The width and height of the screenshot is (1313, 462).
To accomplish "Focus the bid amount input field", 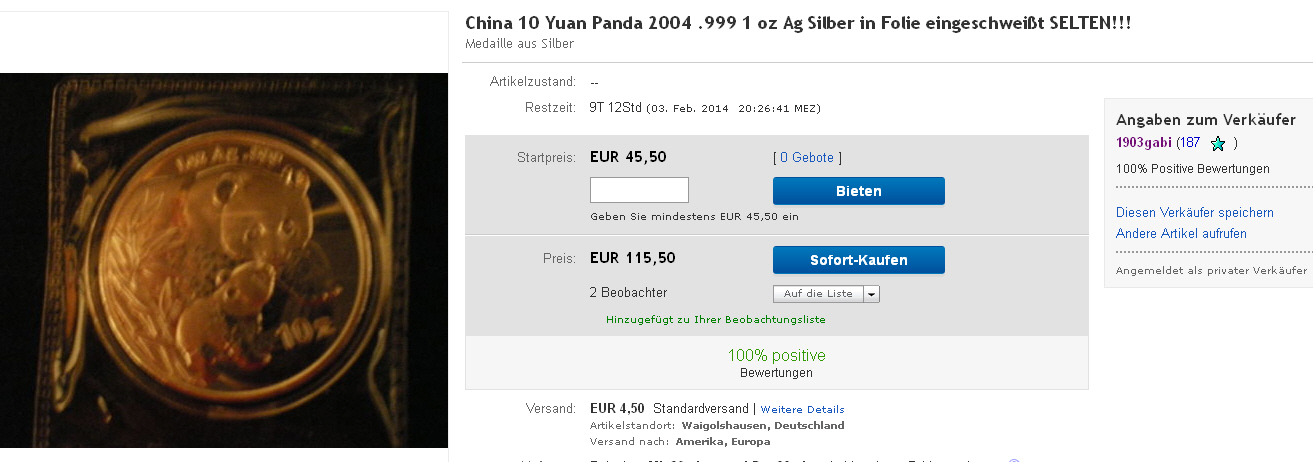I will (x=639, y=190).
